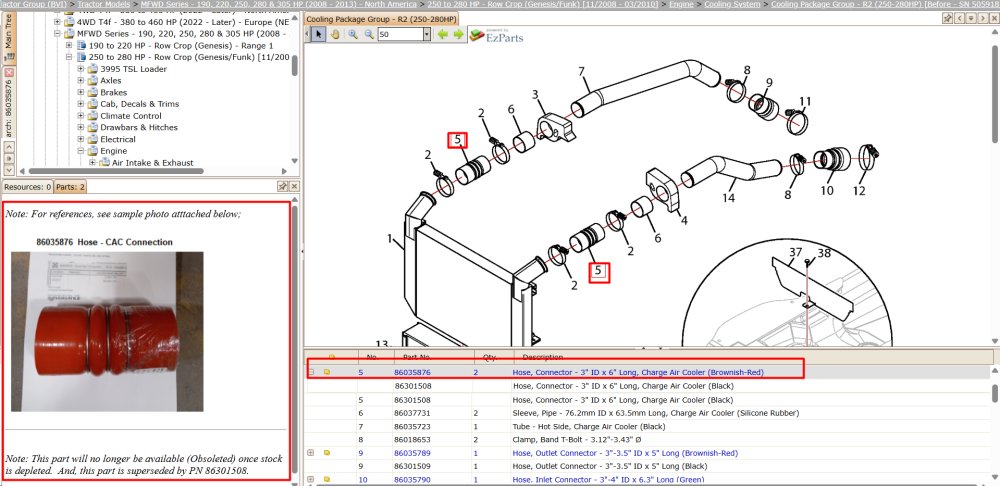
Task: Expand the Axles folder
Action: point(81,81)
